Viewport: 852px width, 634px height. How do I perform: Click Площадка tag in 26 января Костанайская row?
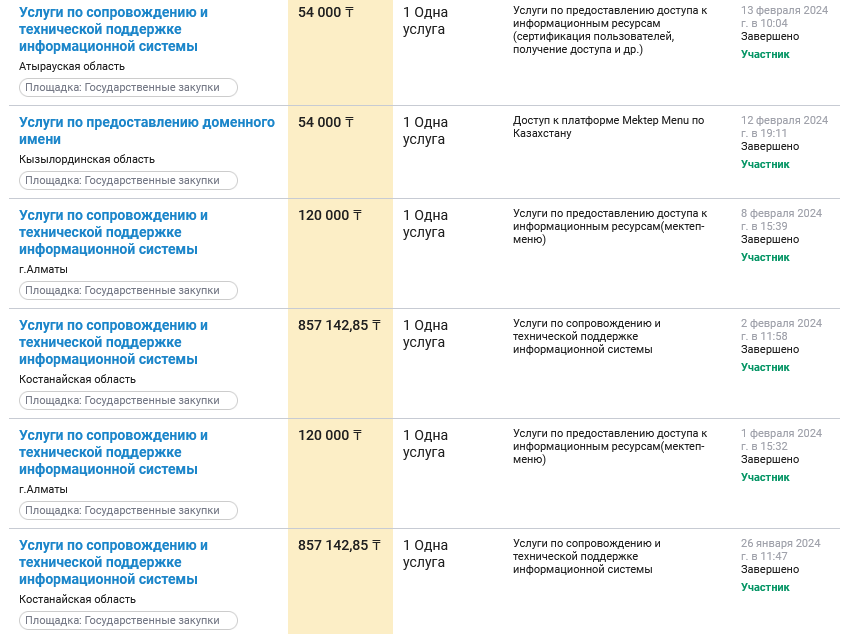(128, 621)
